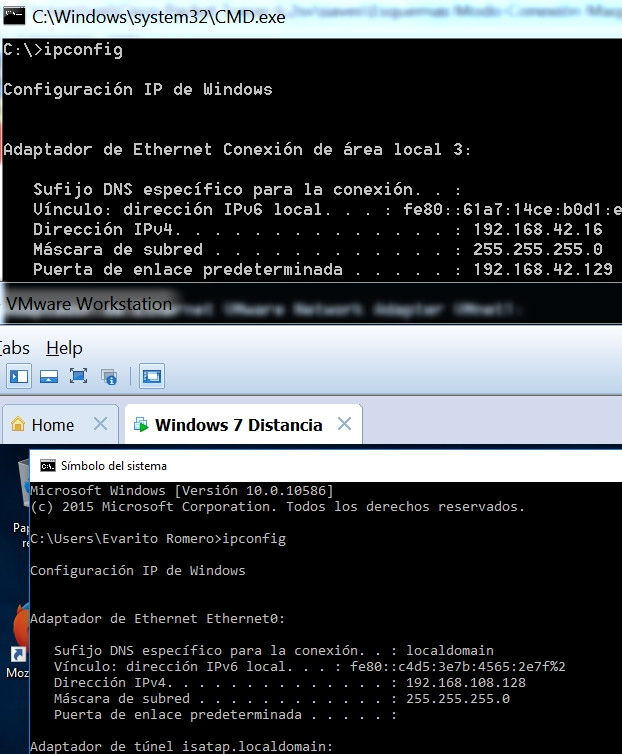Image resolution: width=622 pixels, height=754 pixels.
Task: Click the Unity mode toolbar icon
Action: pos(109,377)
